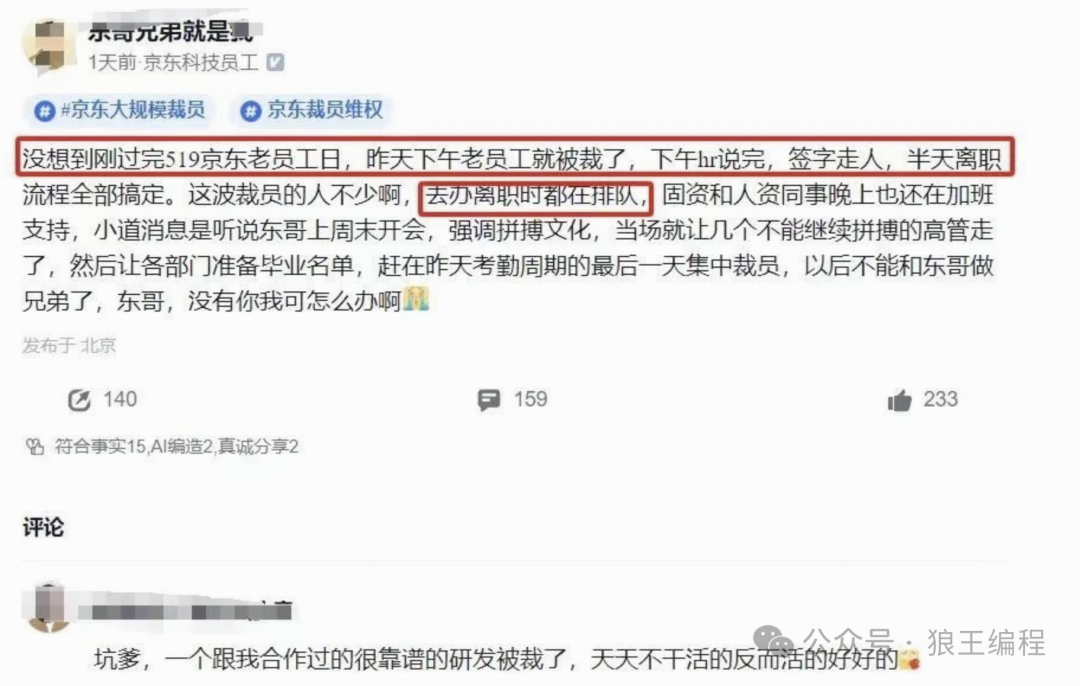Like the post using the thumbs-up icon
Screen dimensions: 1080x686
(900, 399)
